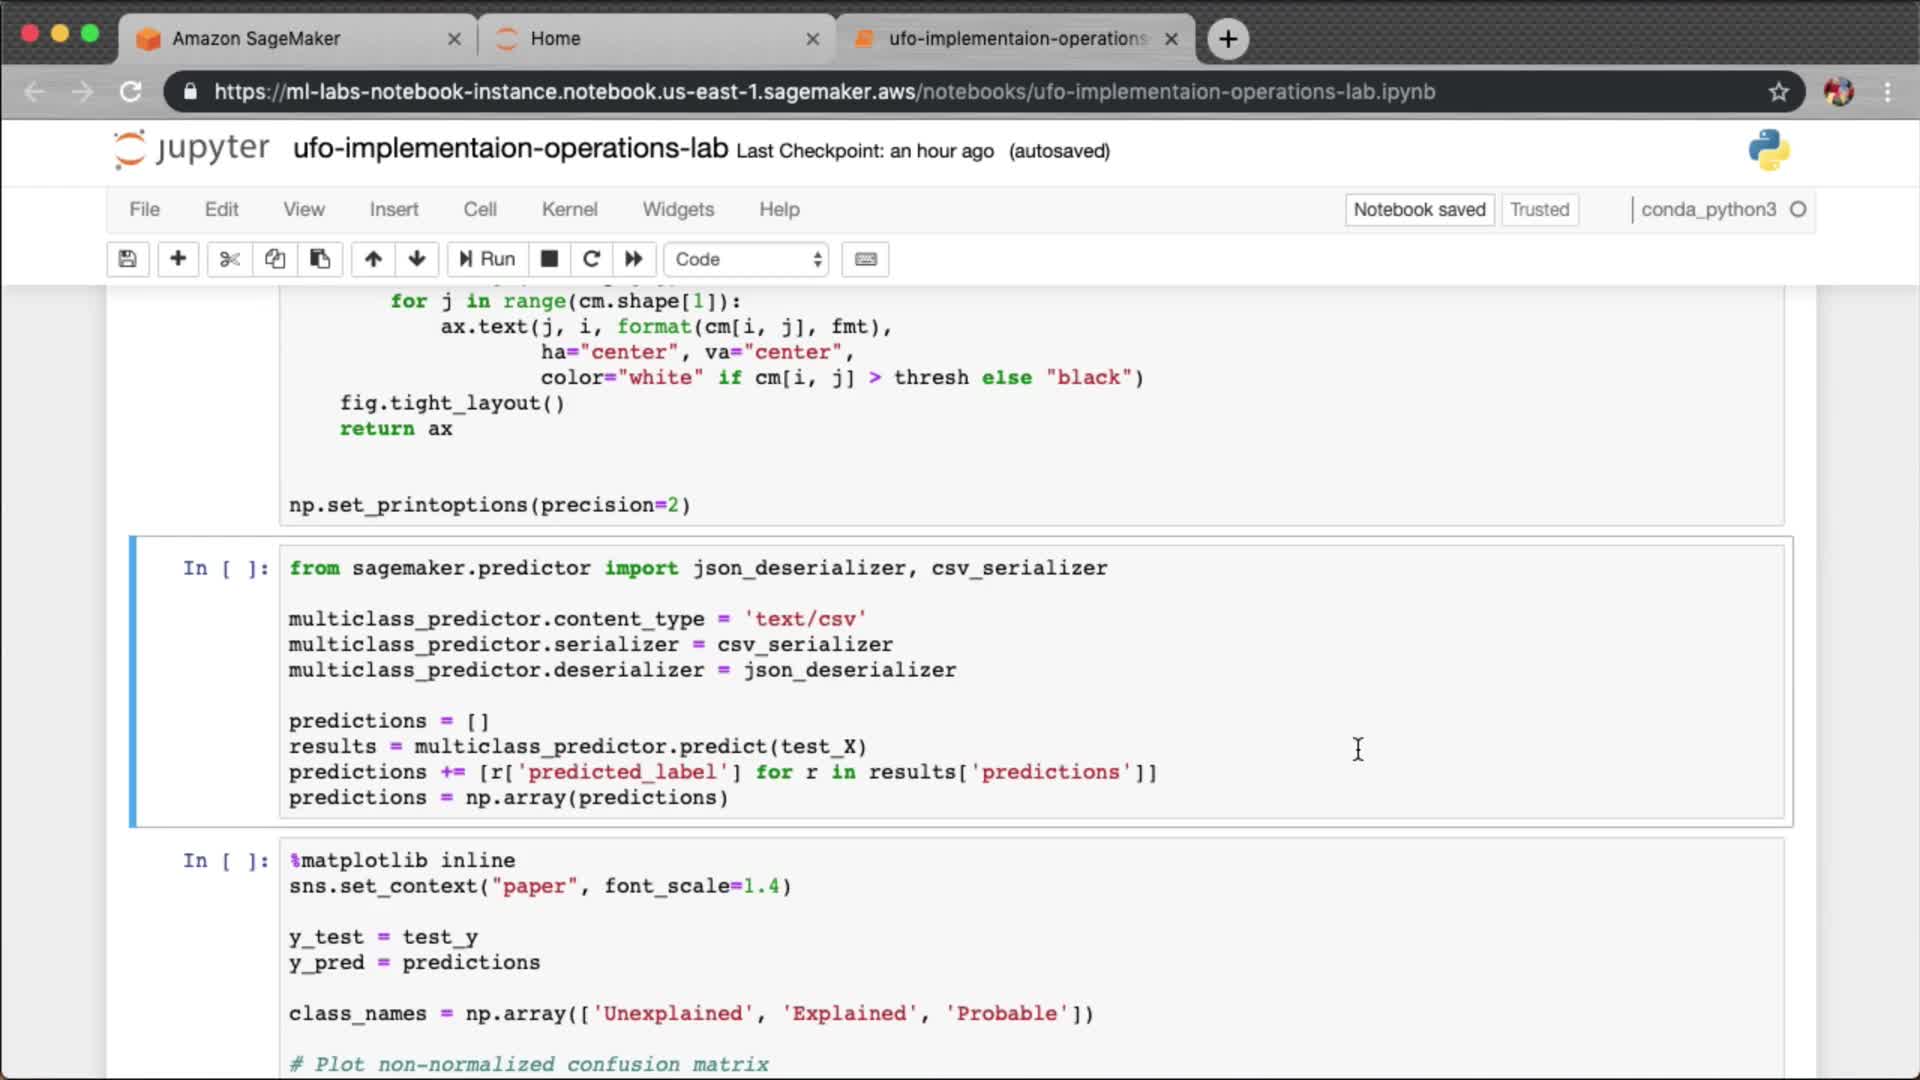Paste cells below icon
This screenshot has width=1920, height=1080.
[x=320, y=259]
